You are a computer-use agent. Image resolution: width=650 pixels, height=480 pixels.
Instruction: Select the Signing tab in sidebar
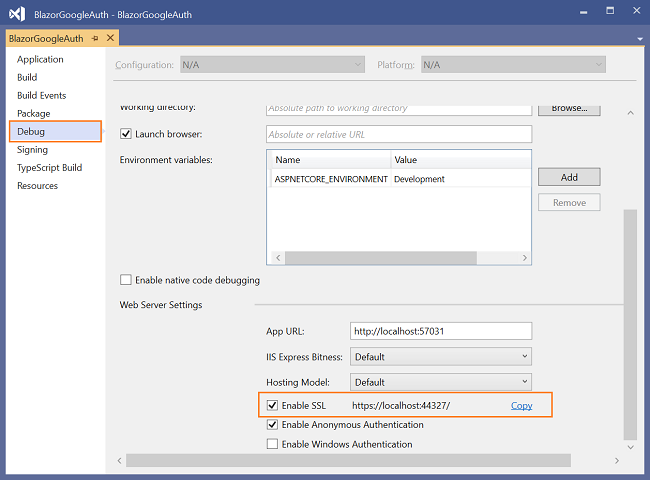(x=32, y=150)
